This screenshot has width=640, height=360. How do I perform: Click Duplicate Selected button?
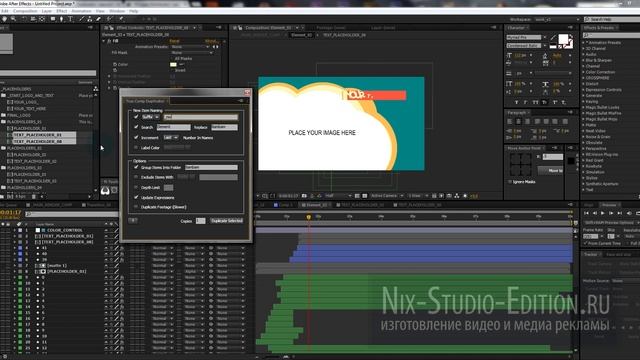click(227, 220)
